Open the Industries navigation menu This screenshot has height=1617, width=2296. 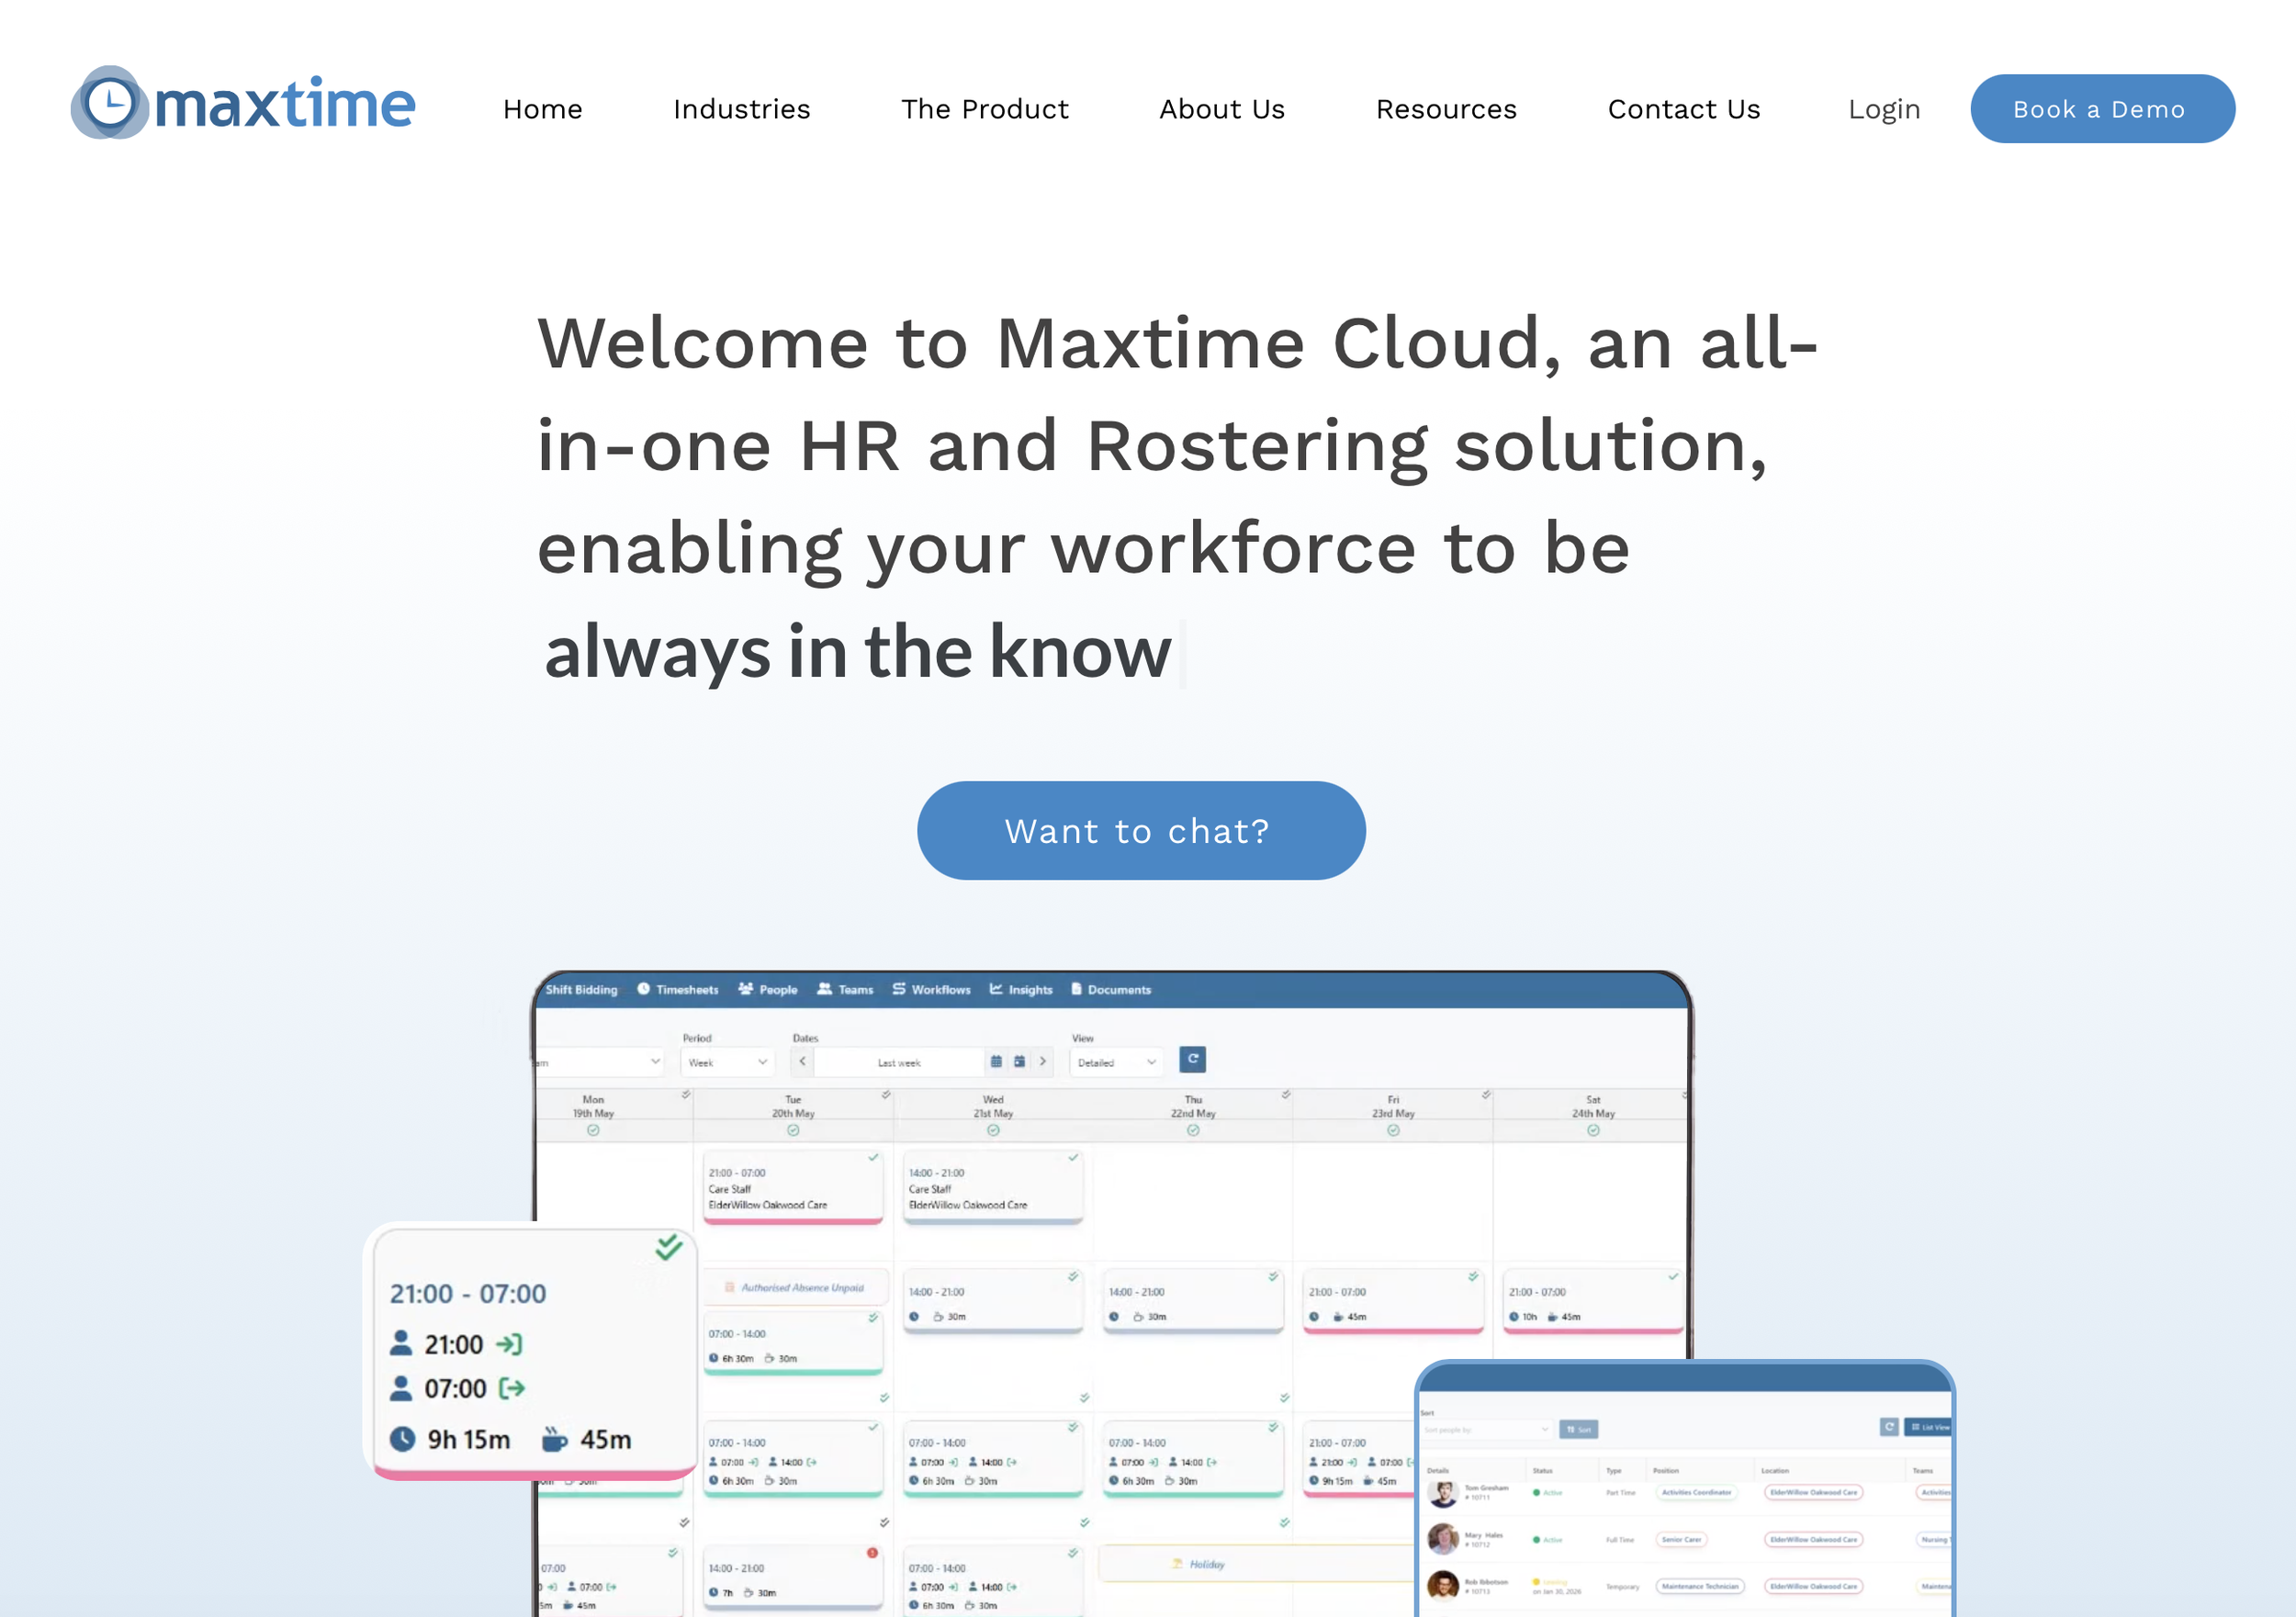(x=741, y=109)
